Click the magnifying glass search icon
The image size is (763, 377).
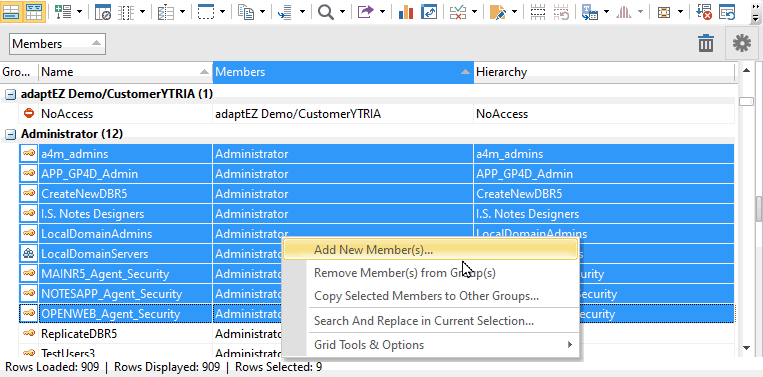[x=326, y=12]
